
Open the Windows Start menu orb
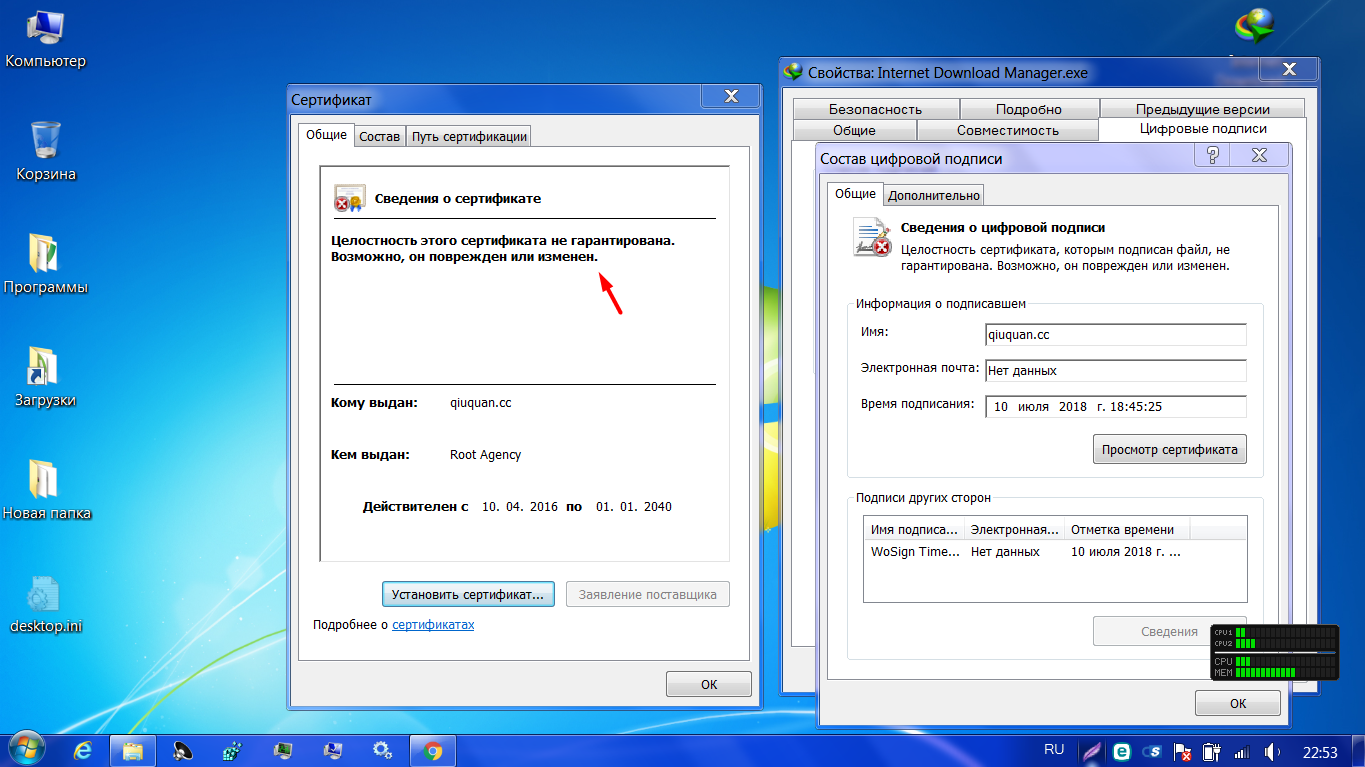(25, 748)
